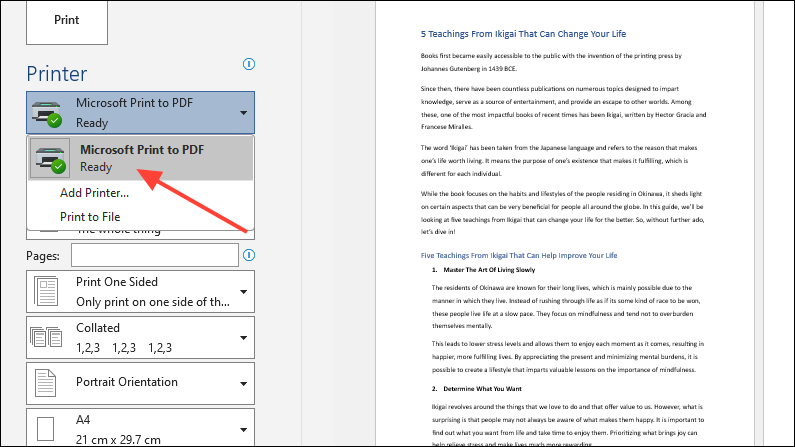Select Microsoft Print to PDF from list
Screen dimensions: 795x447
(x=140, y=158)
